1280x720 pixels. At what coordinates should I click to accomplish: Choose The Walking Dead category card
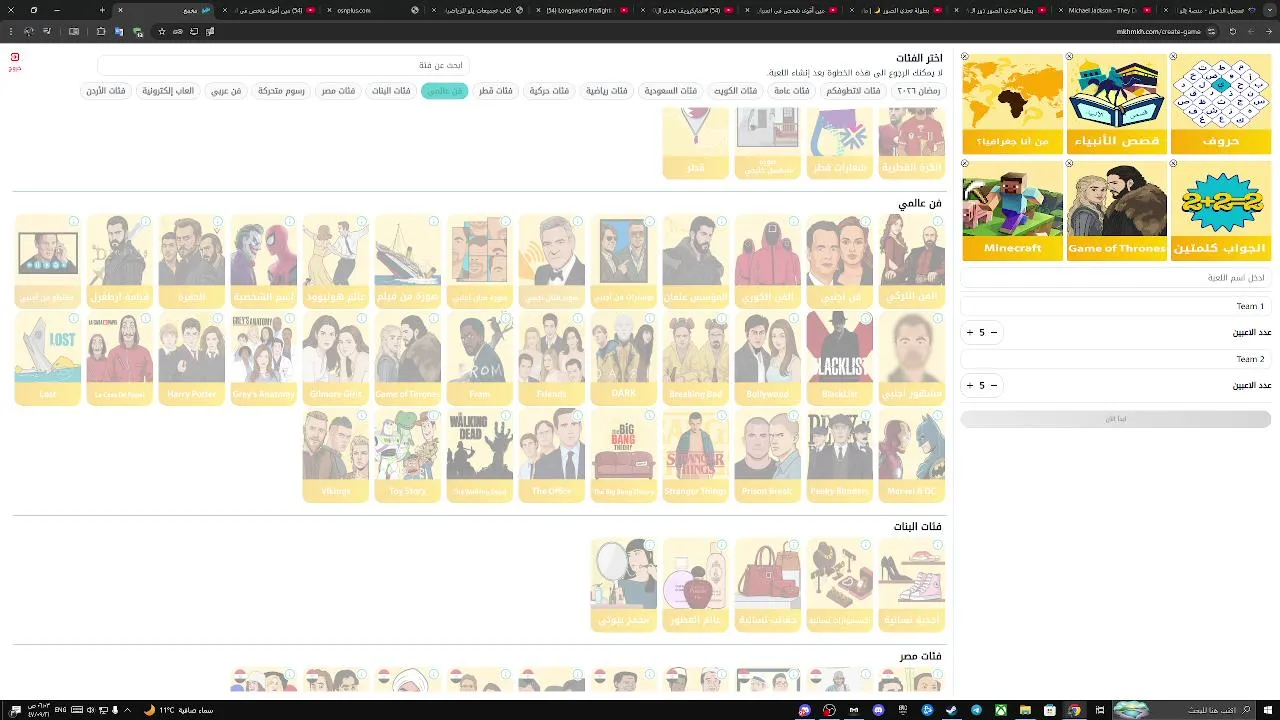click(479, 455)
